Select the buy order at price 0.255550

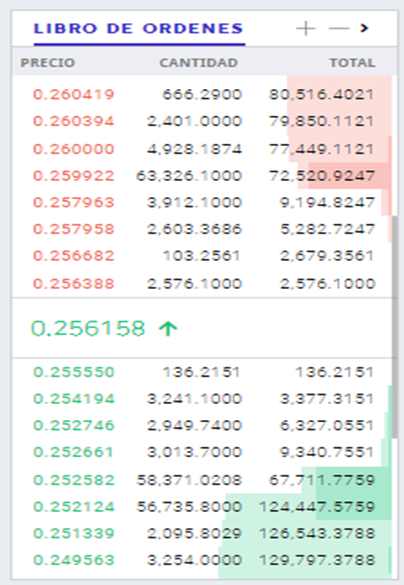[202, 372]
